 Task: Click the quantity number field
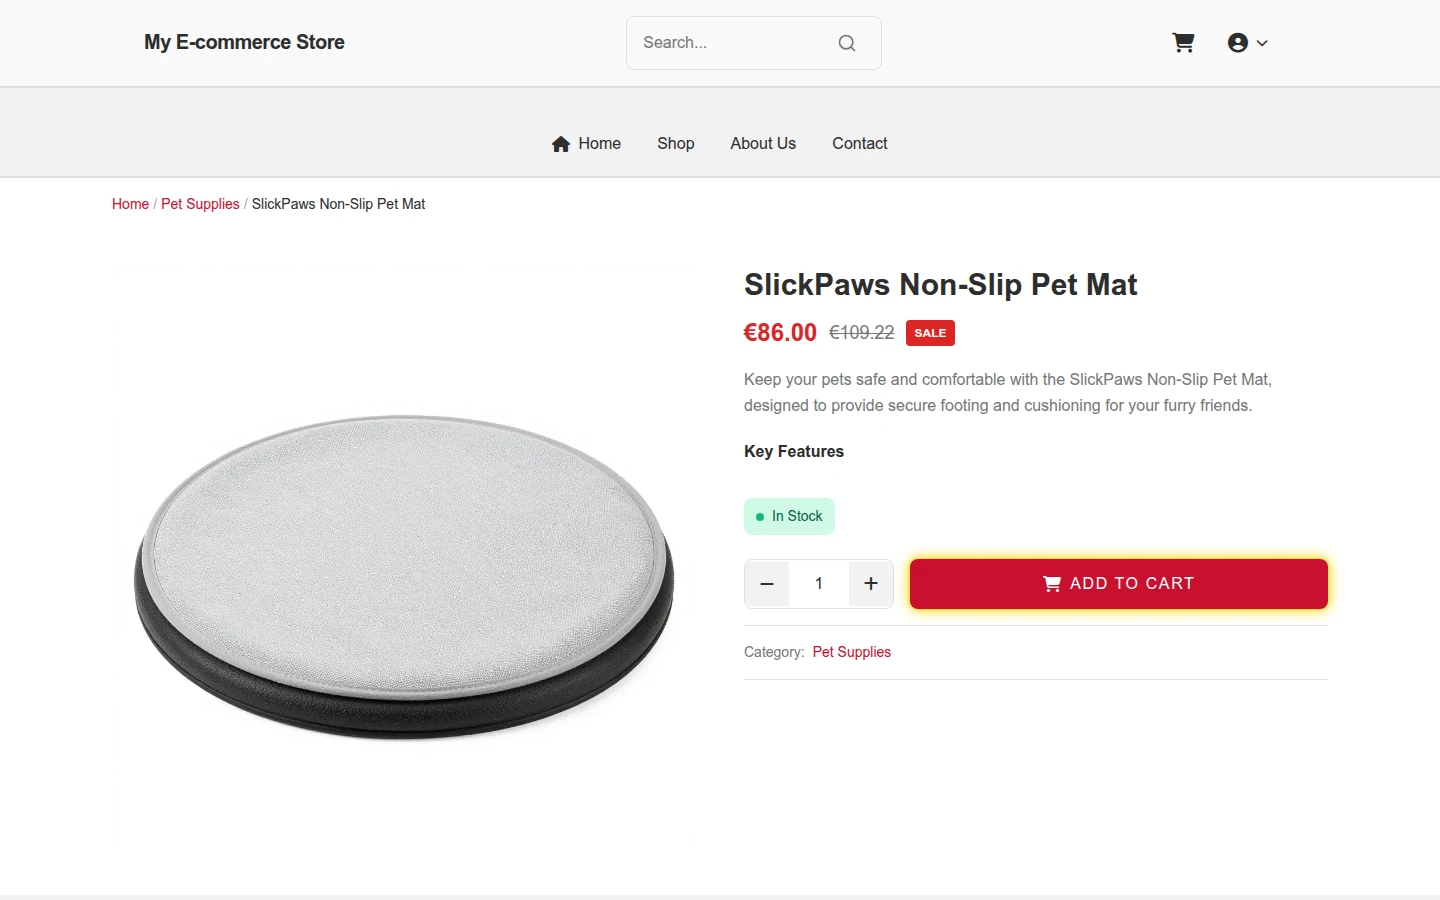(819, 584)
